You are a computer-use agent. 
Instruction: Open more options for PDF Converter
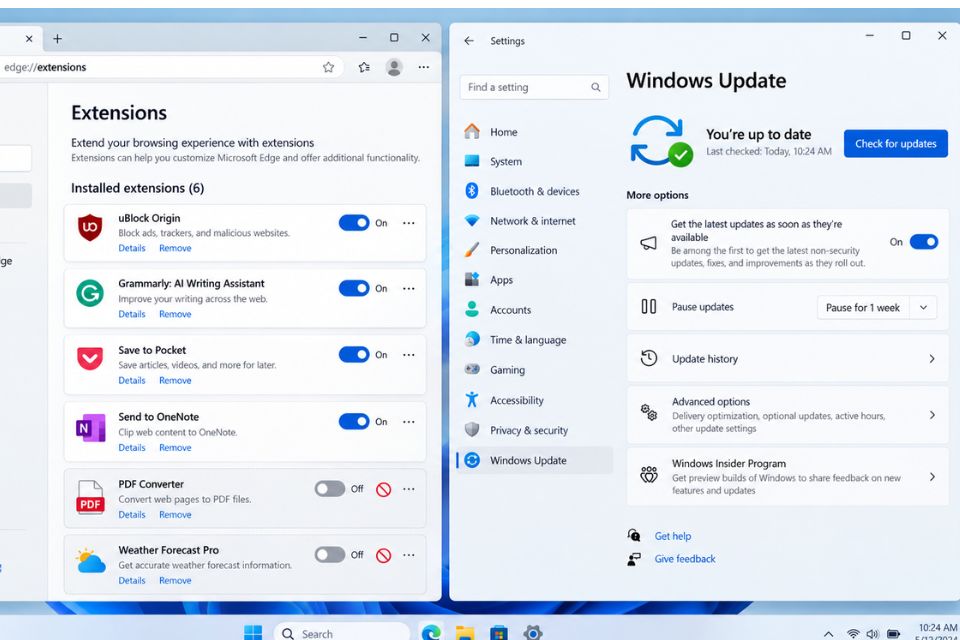coord(408,489)
